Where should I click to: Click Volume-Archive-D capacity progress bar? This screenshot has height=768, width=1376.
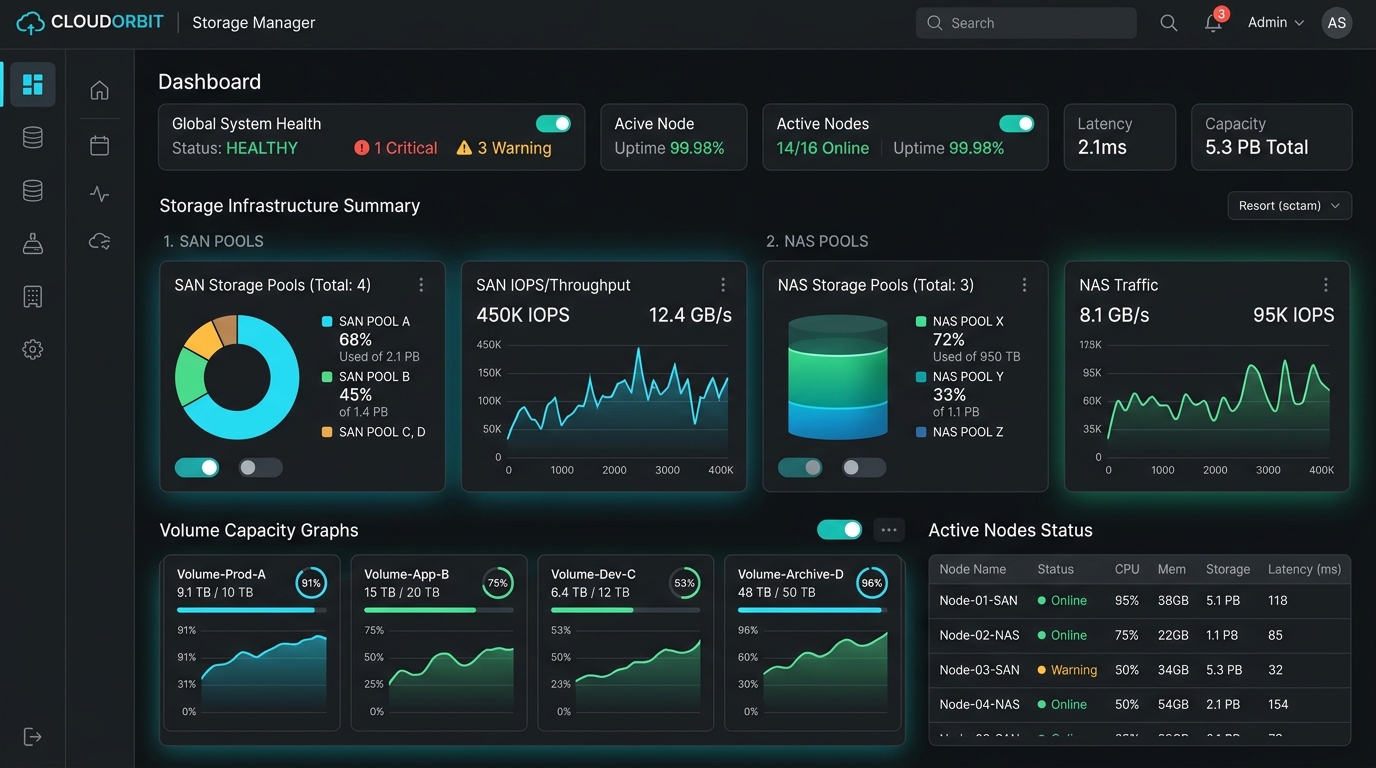click(x=813, y=610)
